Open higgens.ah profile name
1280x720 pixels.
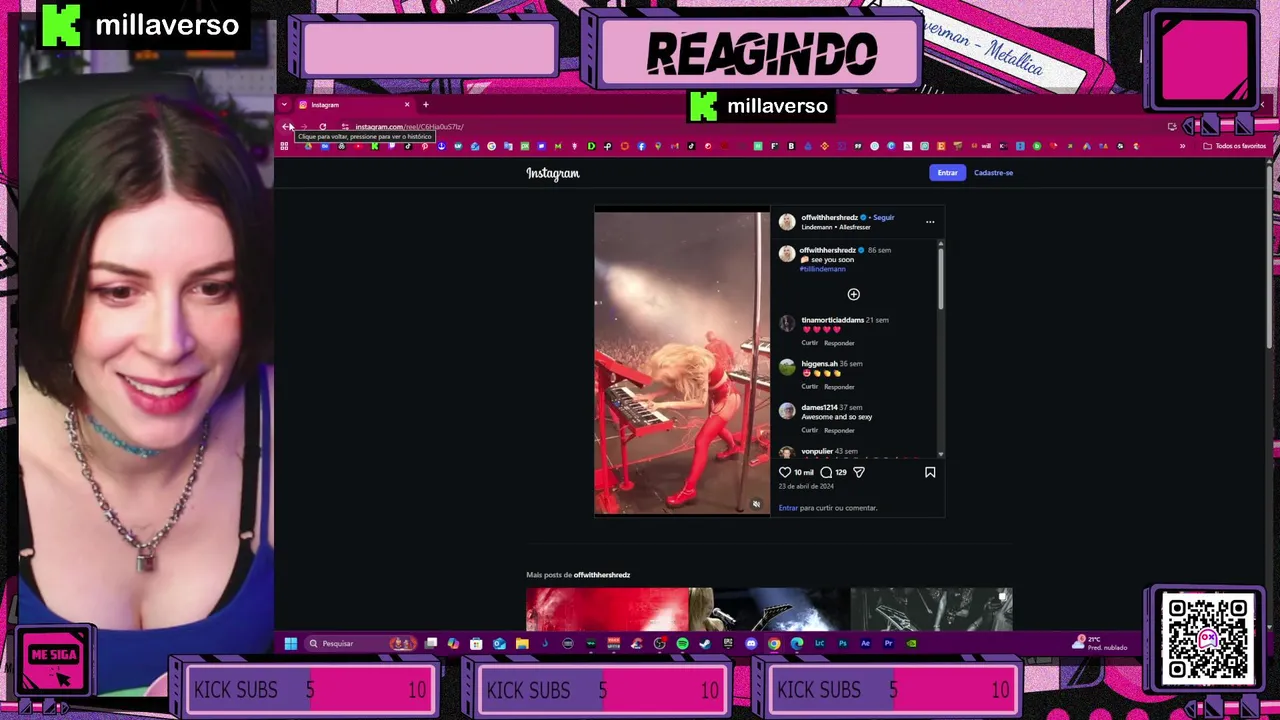[x=819, y=364]
